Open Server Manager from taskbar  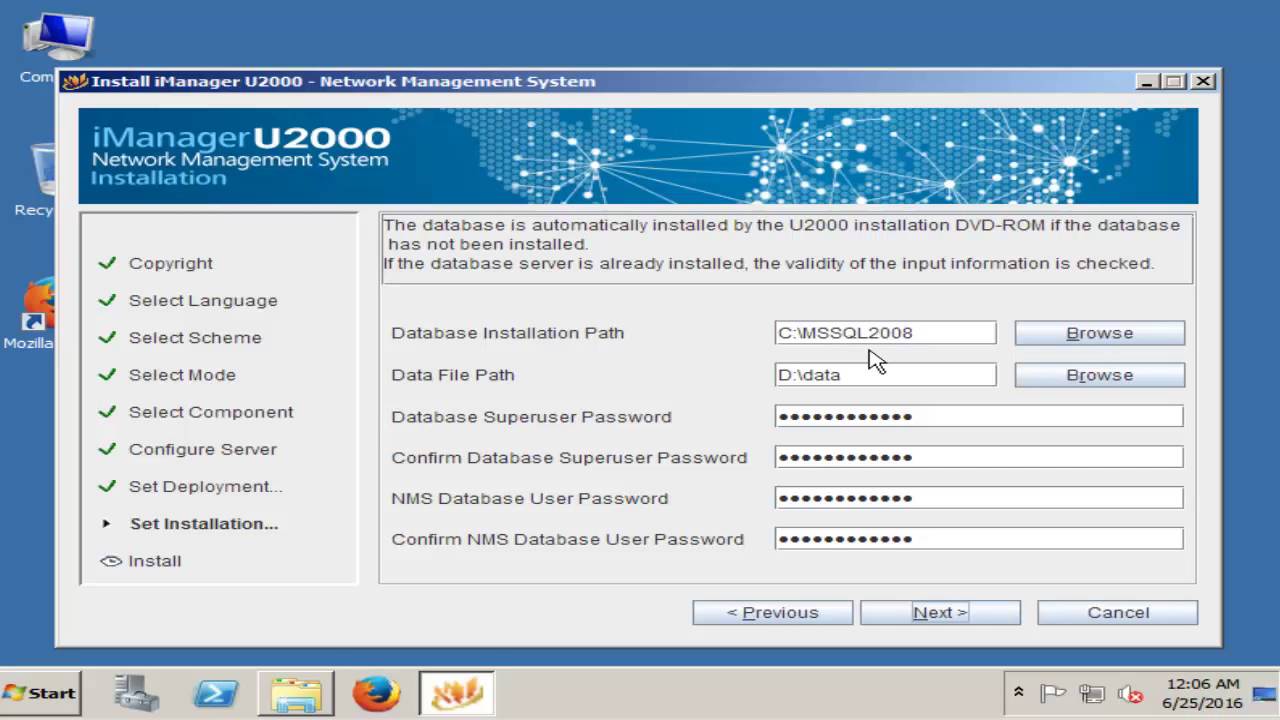pyautogui.click(x=136, y=693)
